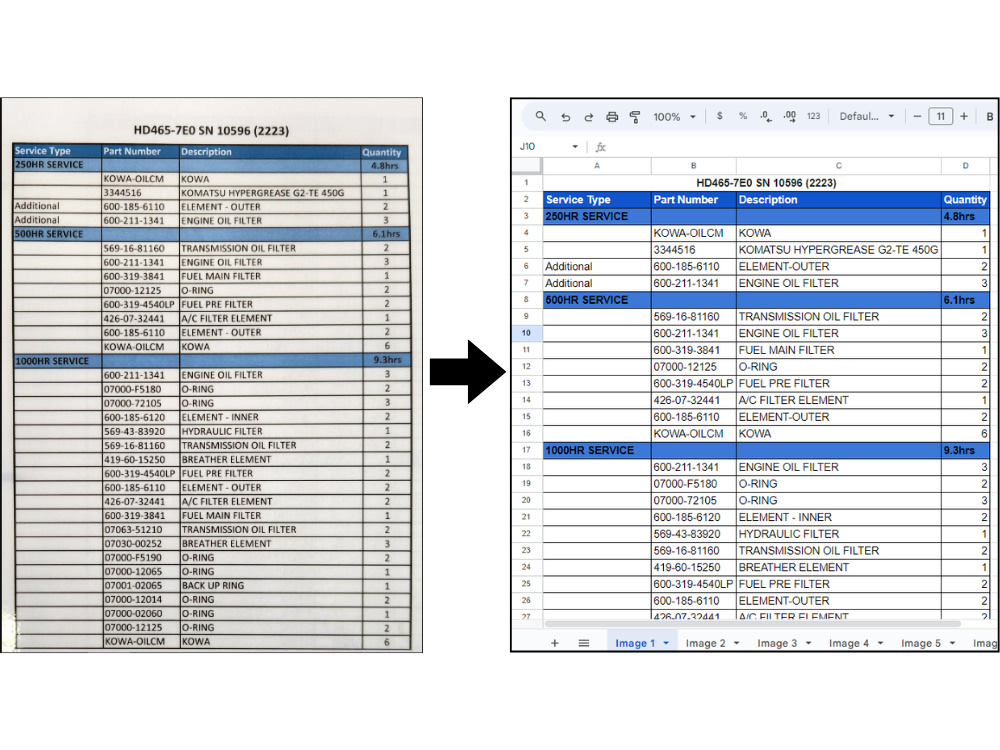Image resolution: width=1000 pixels, height=750 pixels.
Task: Open Image 1 tab dropdown arrow
Action: coord(666,643)
